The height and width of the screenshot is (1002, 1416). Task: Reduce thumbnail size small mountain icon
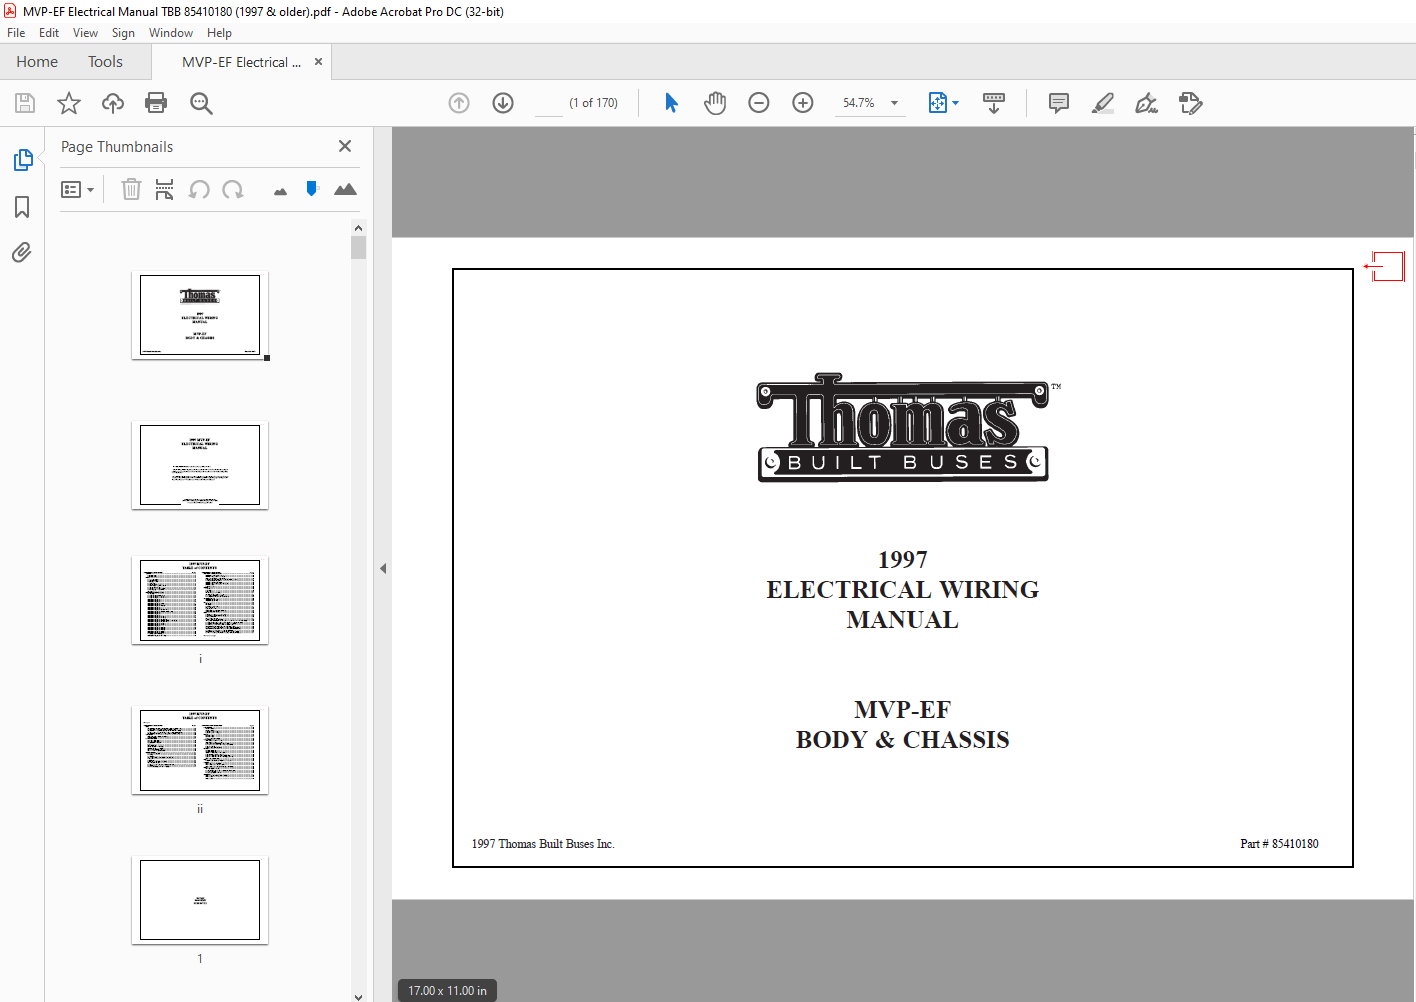[280, 191]
